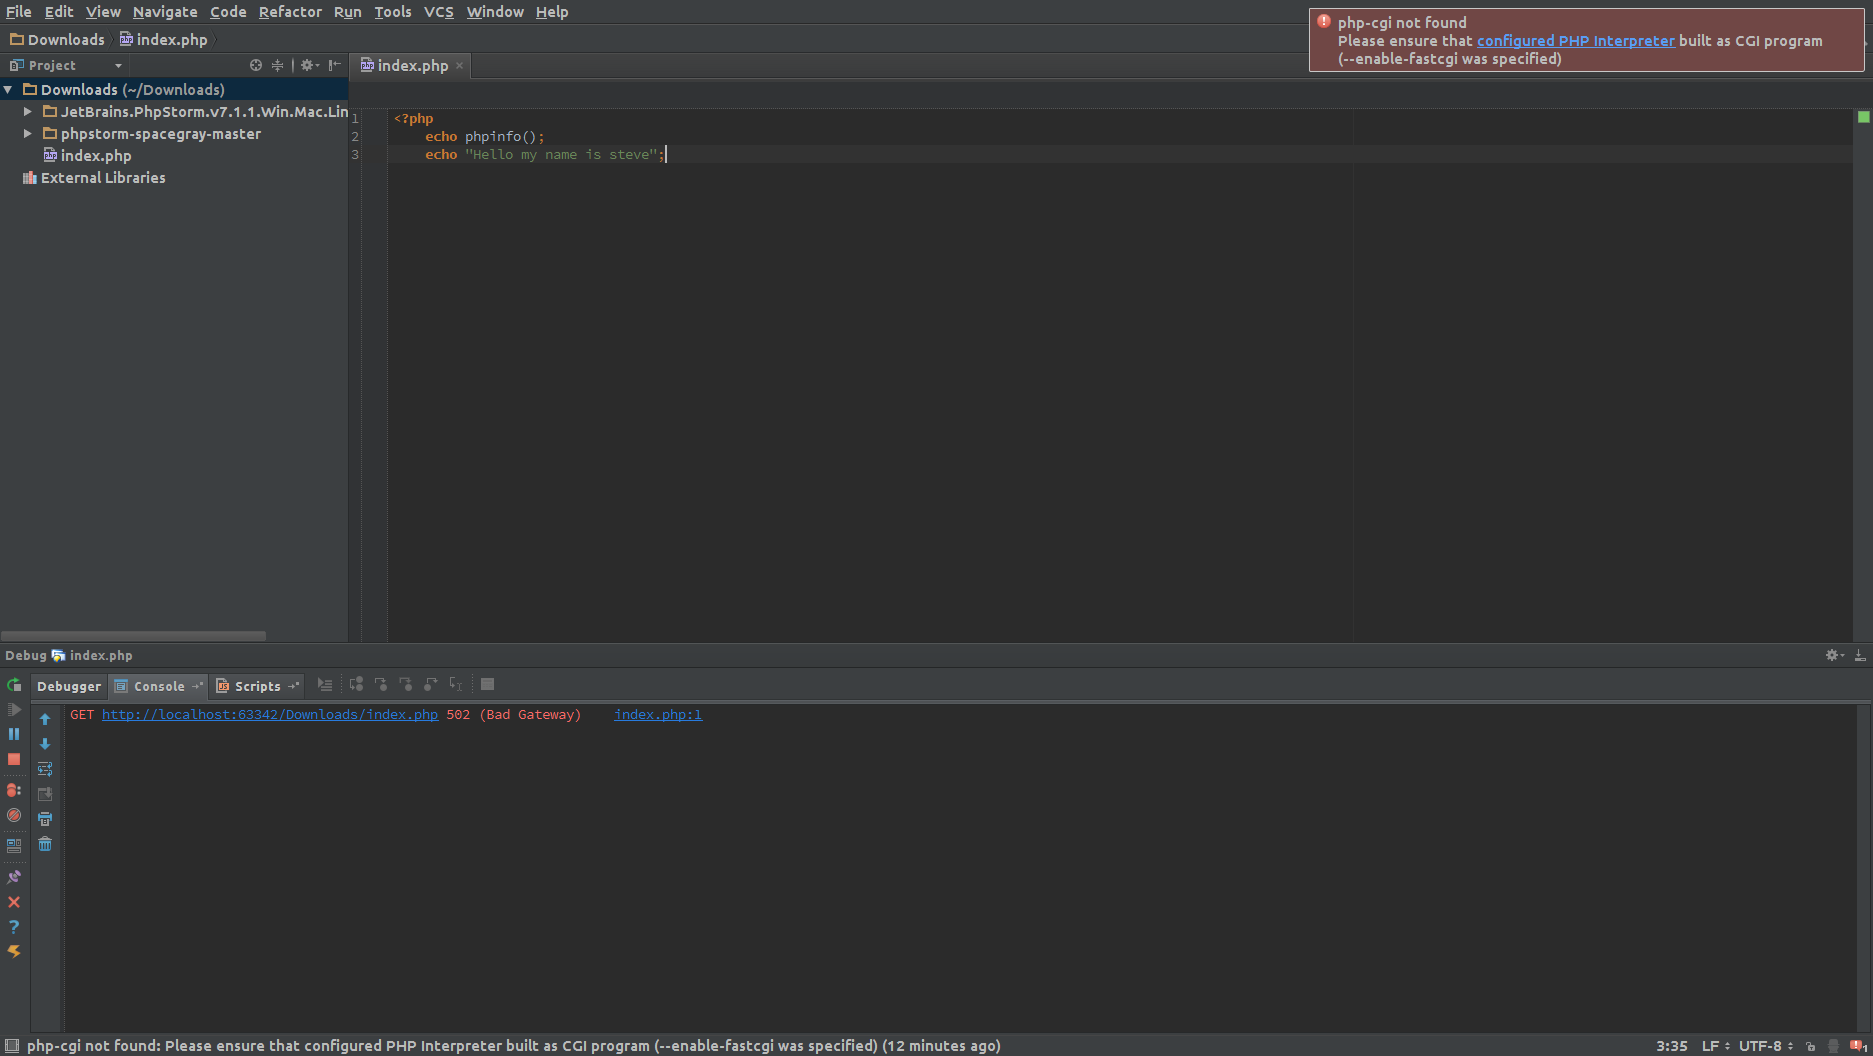The image size is (1873, 1056).
Task: Open the View Breakpoints dialog
Action: pyautogui.click(x=14, y=790)
